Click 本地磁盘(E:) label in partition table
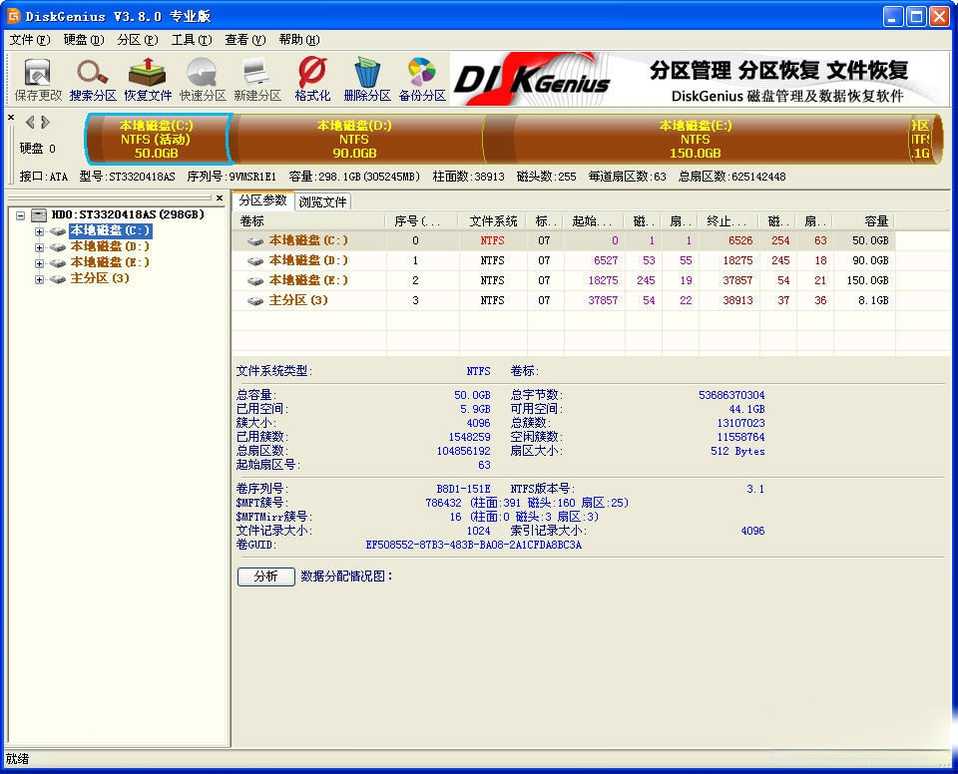Viewport: 958px width, 774px height. pos(309,280)
